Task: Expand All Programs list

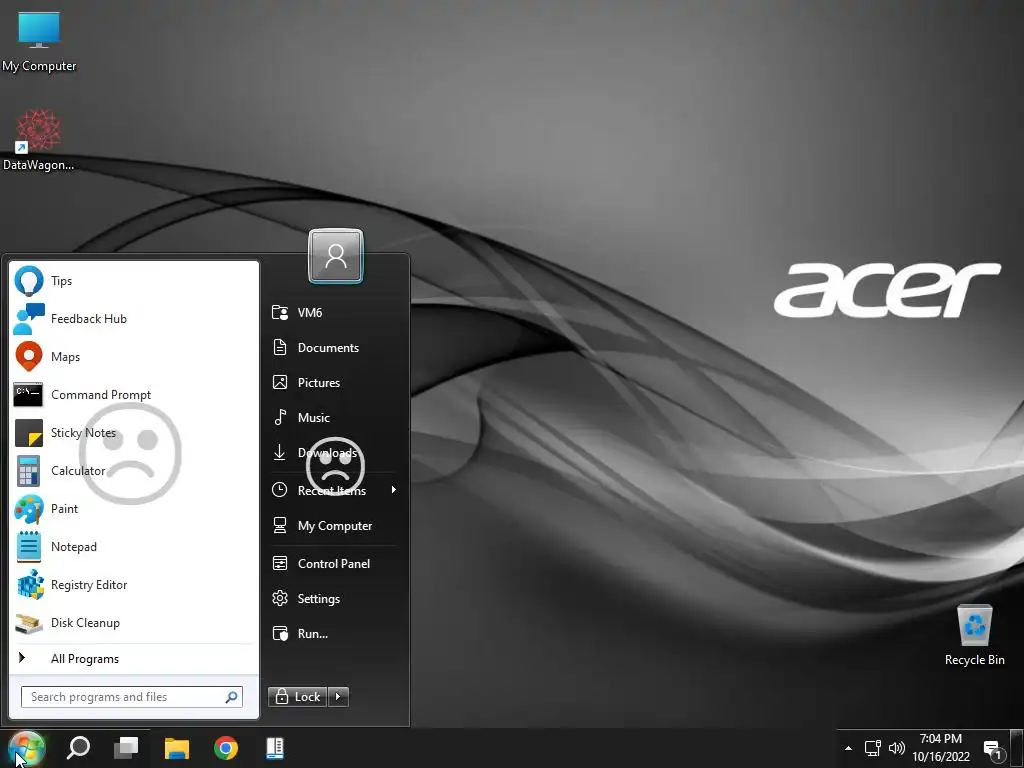Action: (133, 658)
